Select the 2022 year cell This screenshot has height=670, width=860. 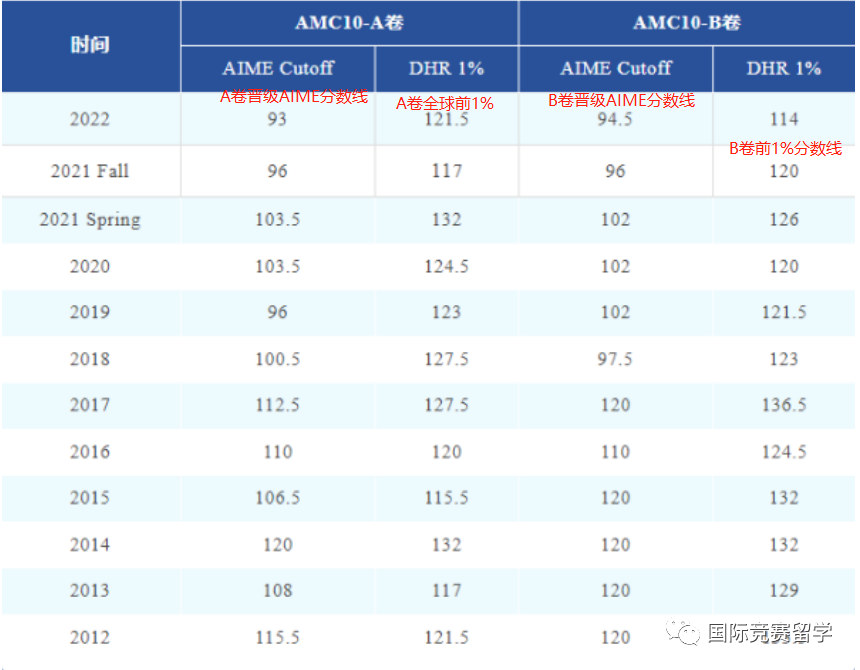point(90,119)
